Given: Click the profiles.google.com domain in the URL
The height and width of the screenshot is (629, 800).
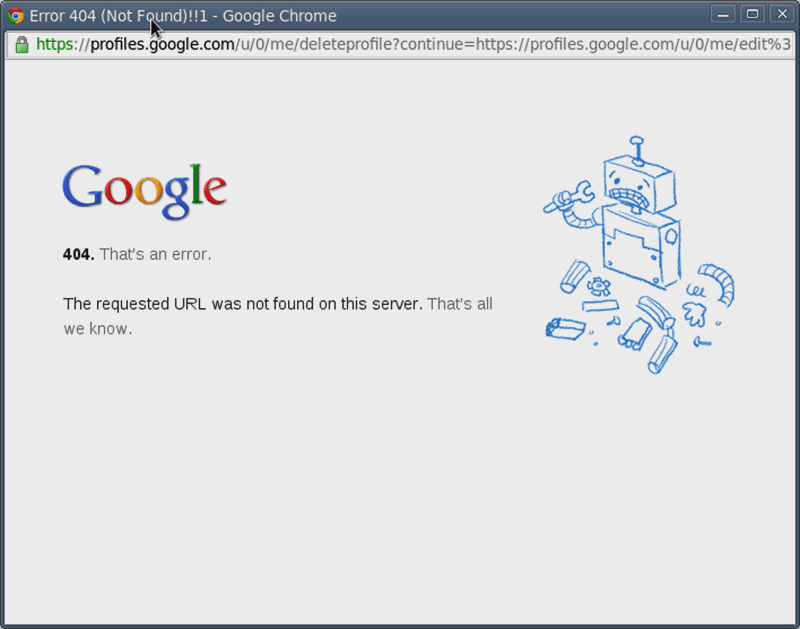Looking at the screenshot, I should click(x=162, y=44).
